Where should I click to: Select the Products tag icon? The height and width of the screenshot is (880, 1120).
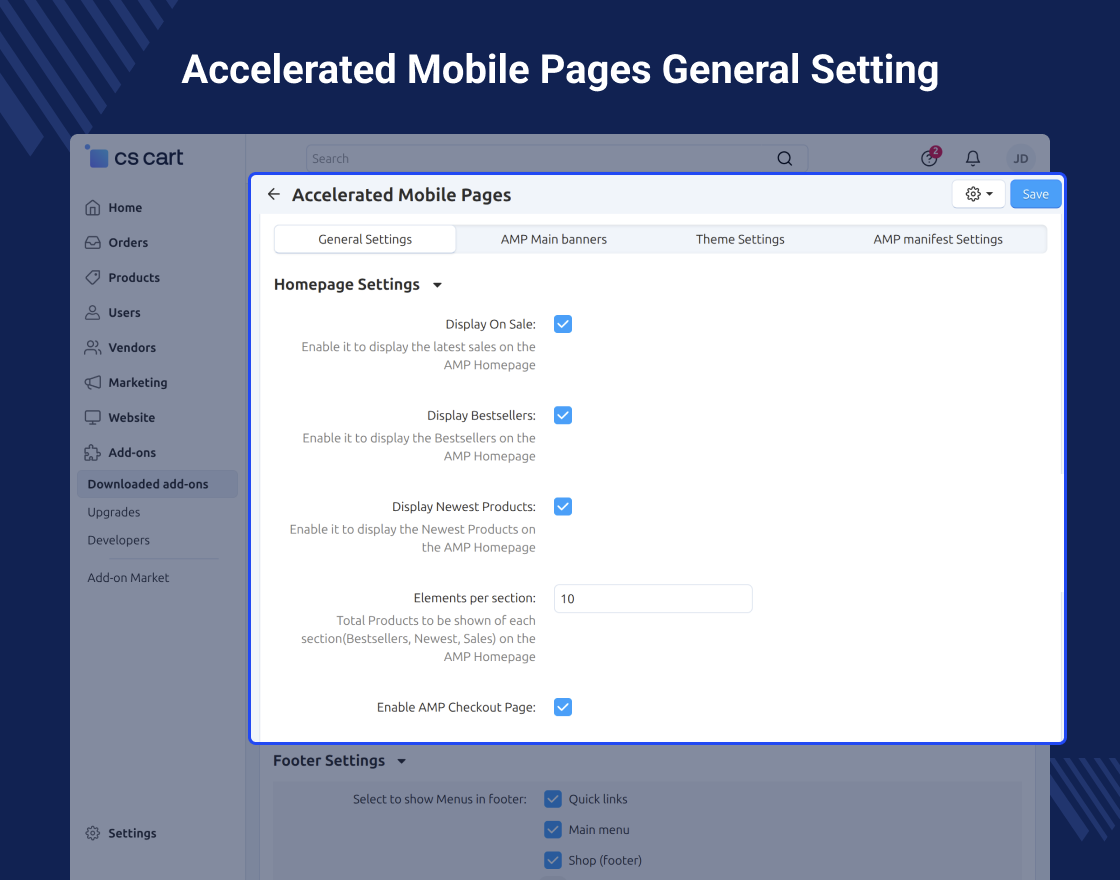pyautogui.click(x=93, y=278)
